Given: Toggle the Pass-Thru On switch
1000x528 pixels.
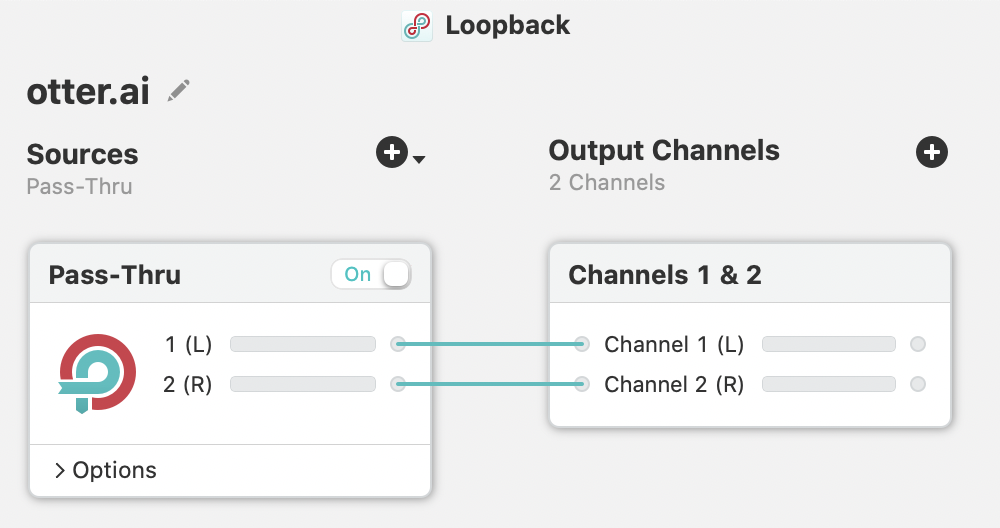Looking at the screenshot, I should (371, 275).
